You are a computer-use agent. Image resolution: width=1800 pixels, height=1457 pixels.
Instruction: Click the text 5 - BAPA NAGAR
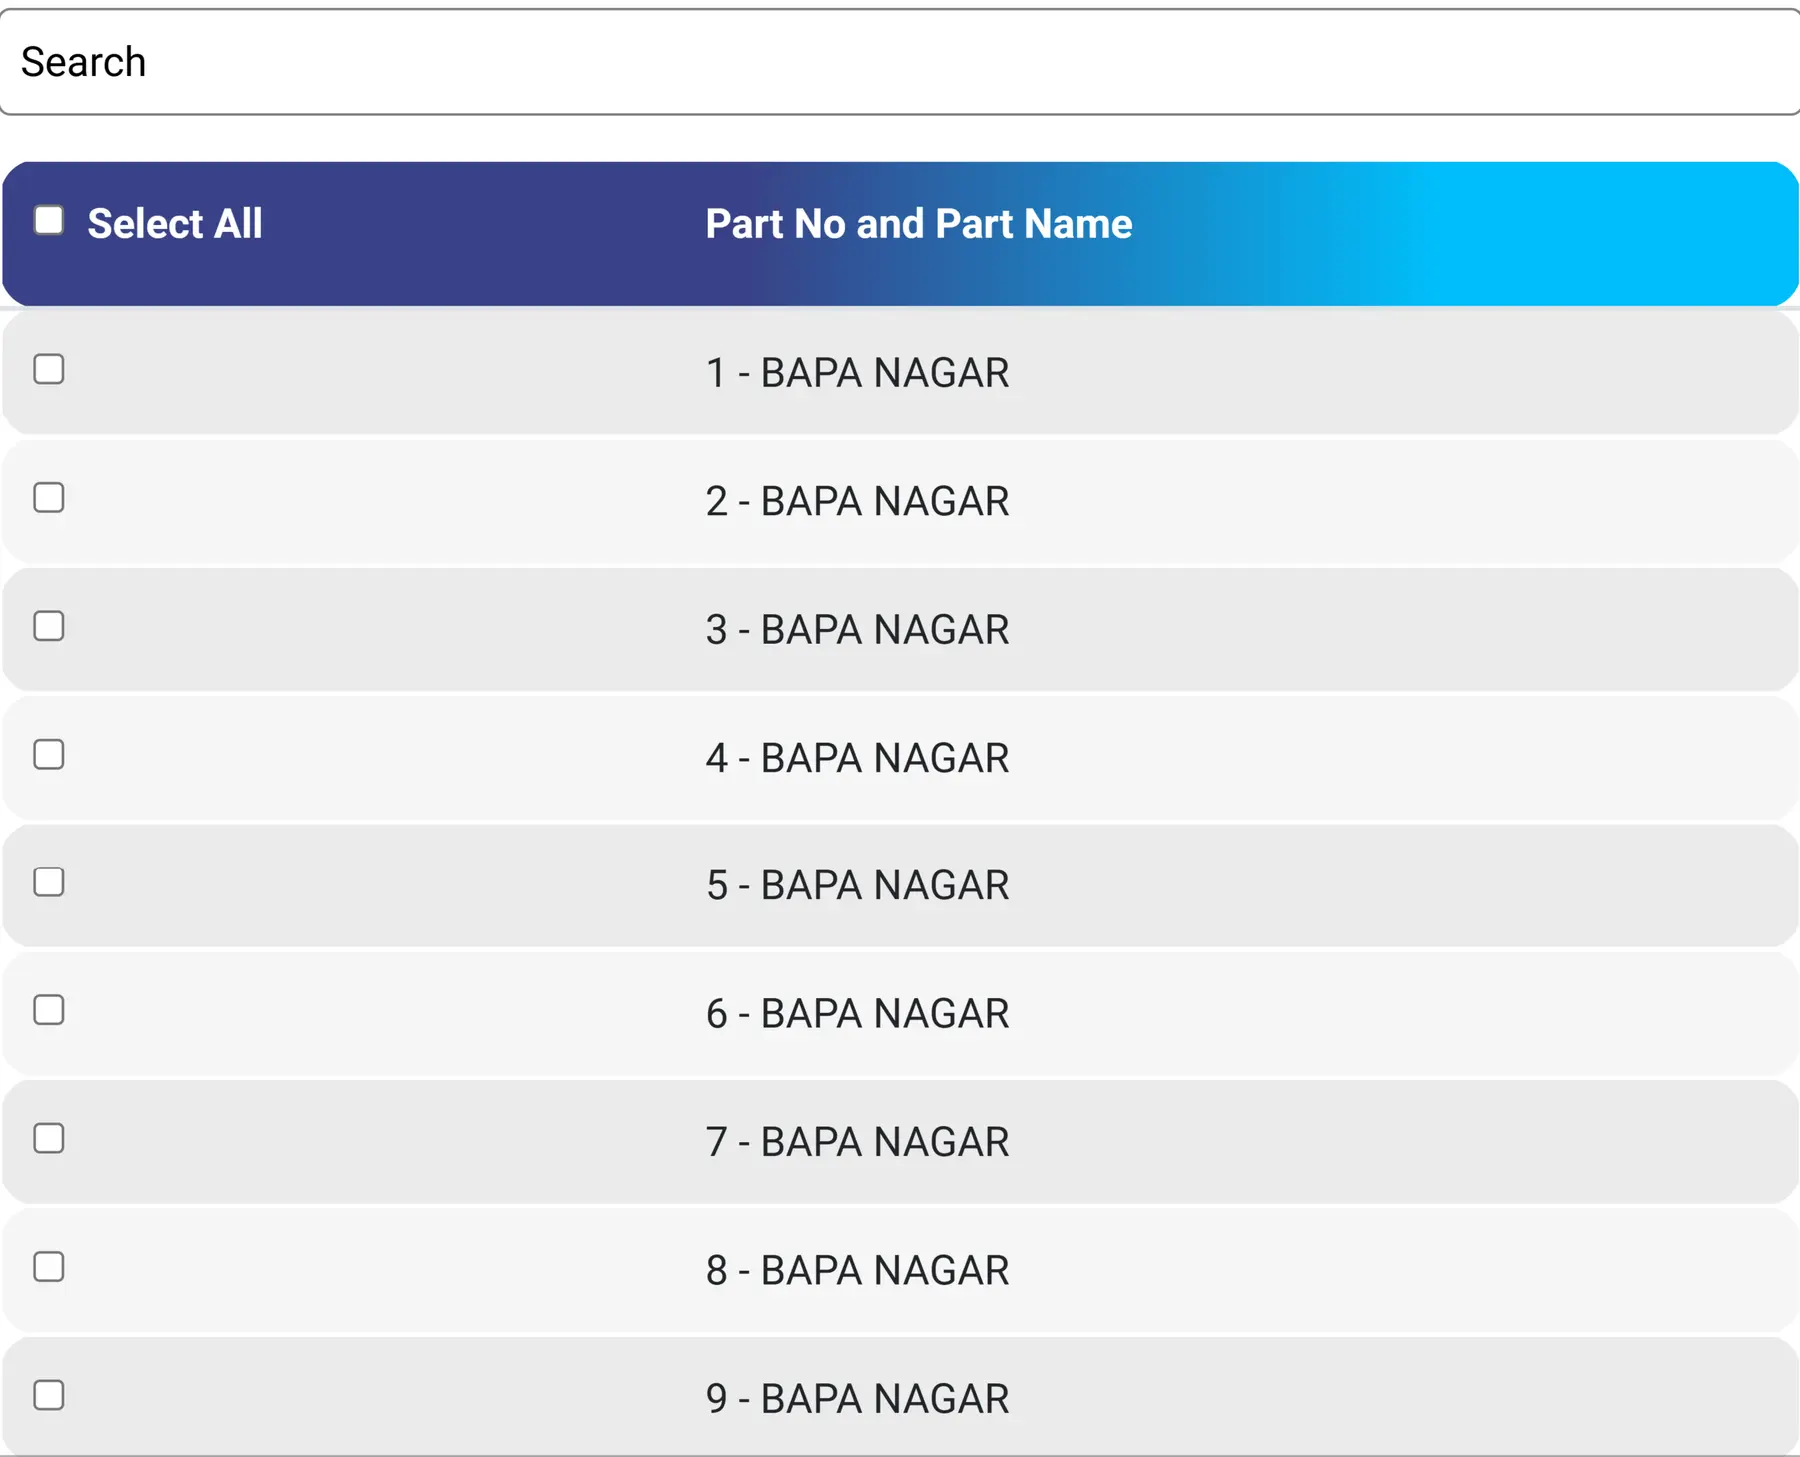click(858, 885)
